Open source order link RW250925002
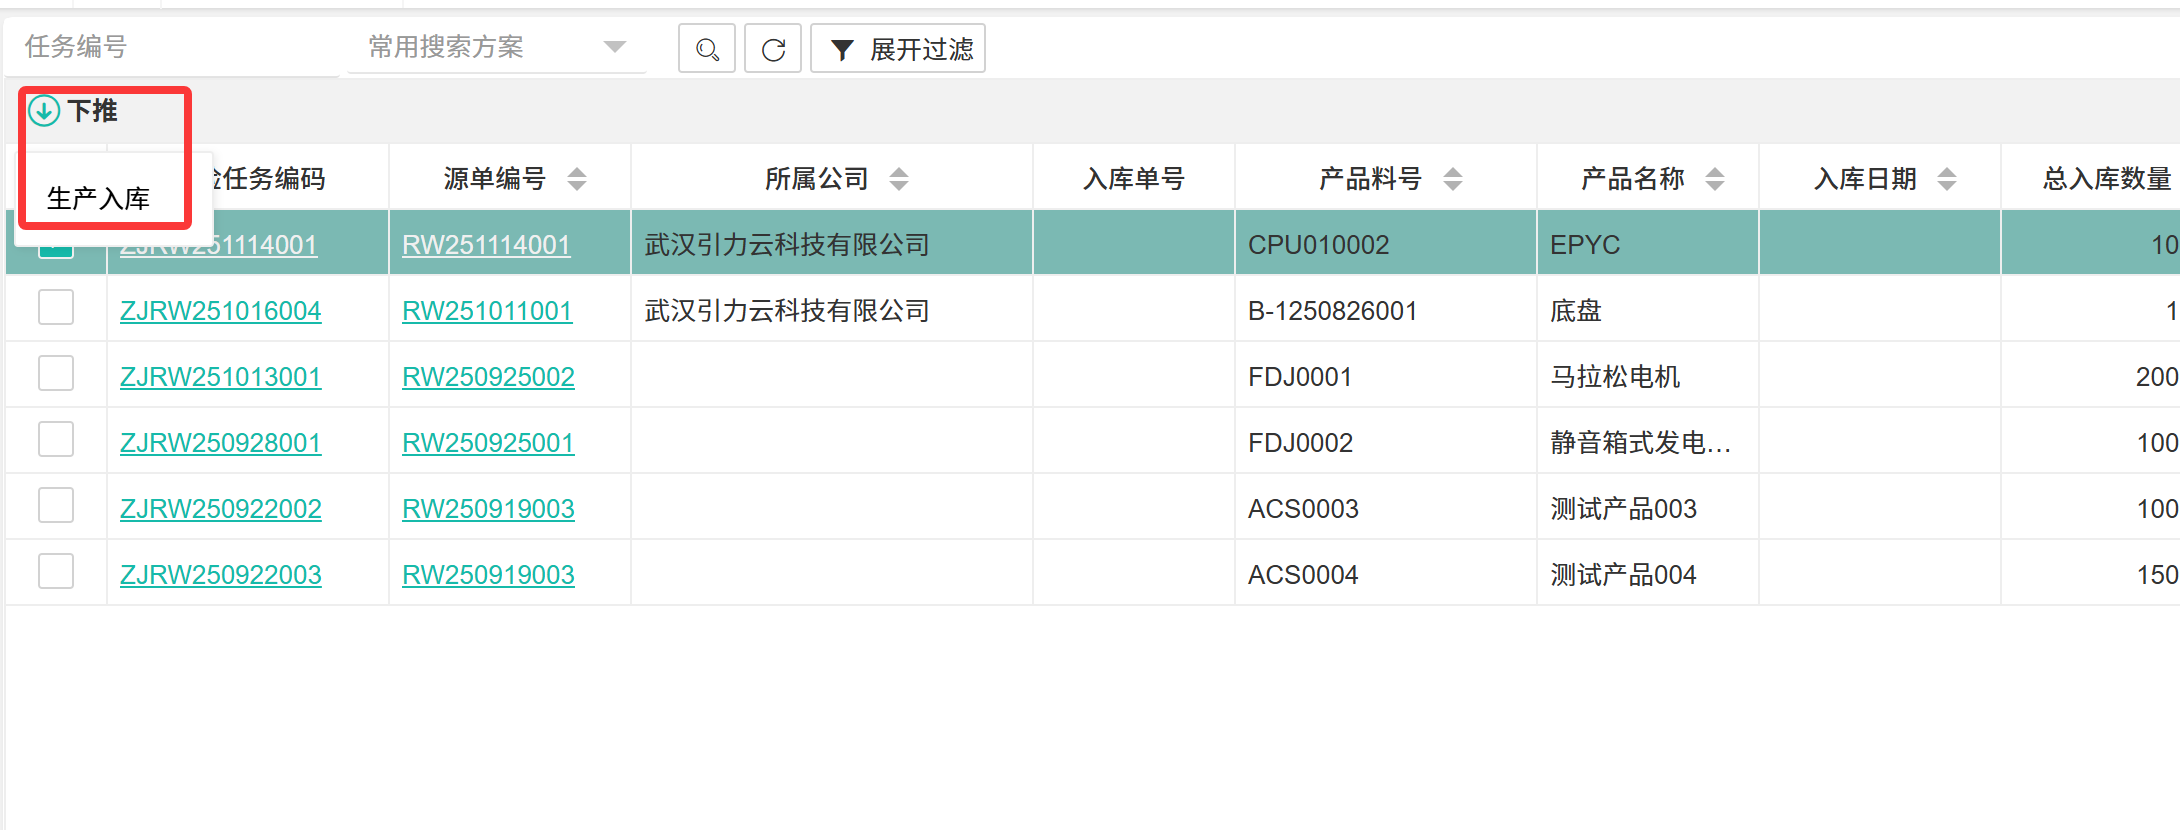The width and height of the screenshot is (2180, 830). pos(488,377)
